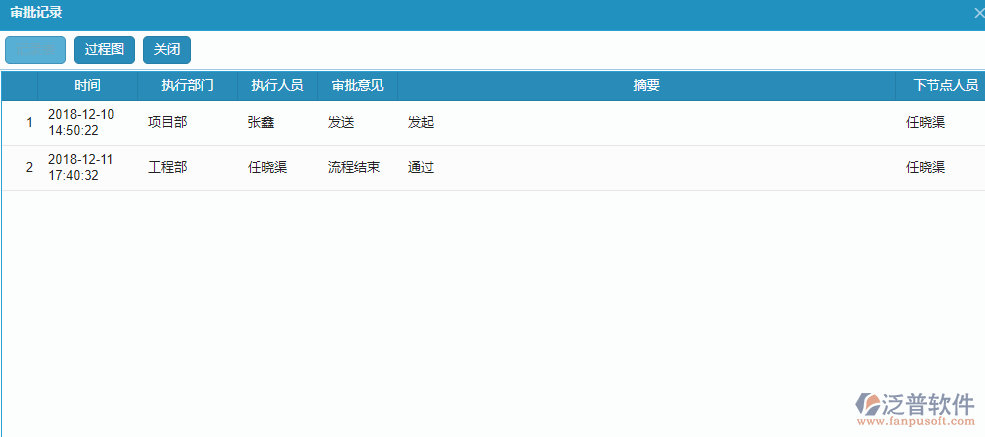Click the 工程部 department cell
The image size is (985, 437).
(x=168, y=168)
